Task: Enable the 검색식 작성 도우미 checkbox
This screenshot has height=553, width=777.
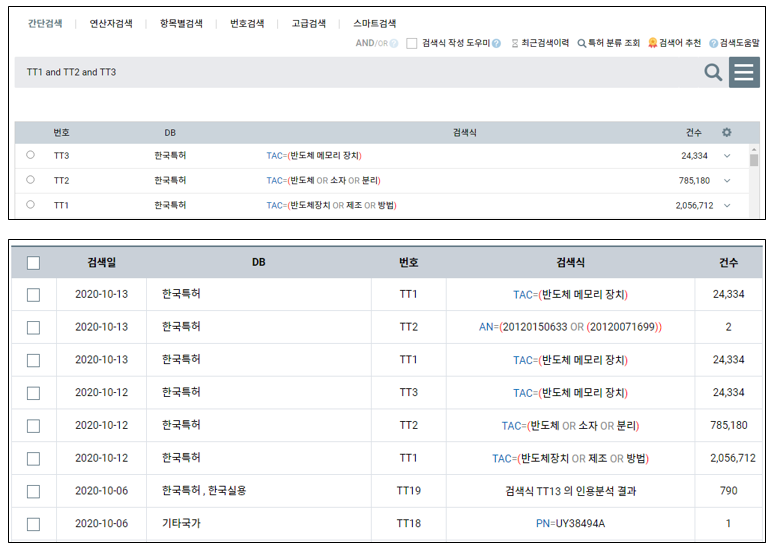Action: pyautogui.click(x=412, y=43)
